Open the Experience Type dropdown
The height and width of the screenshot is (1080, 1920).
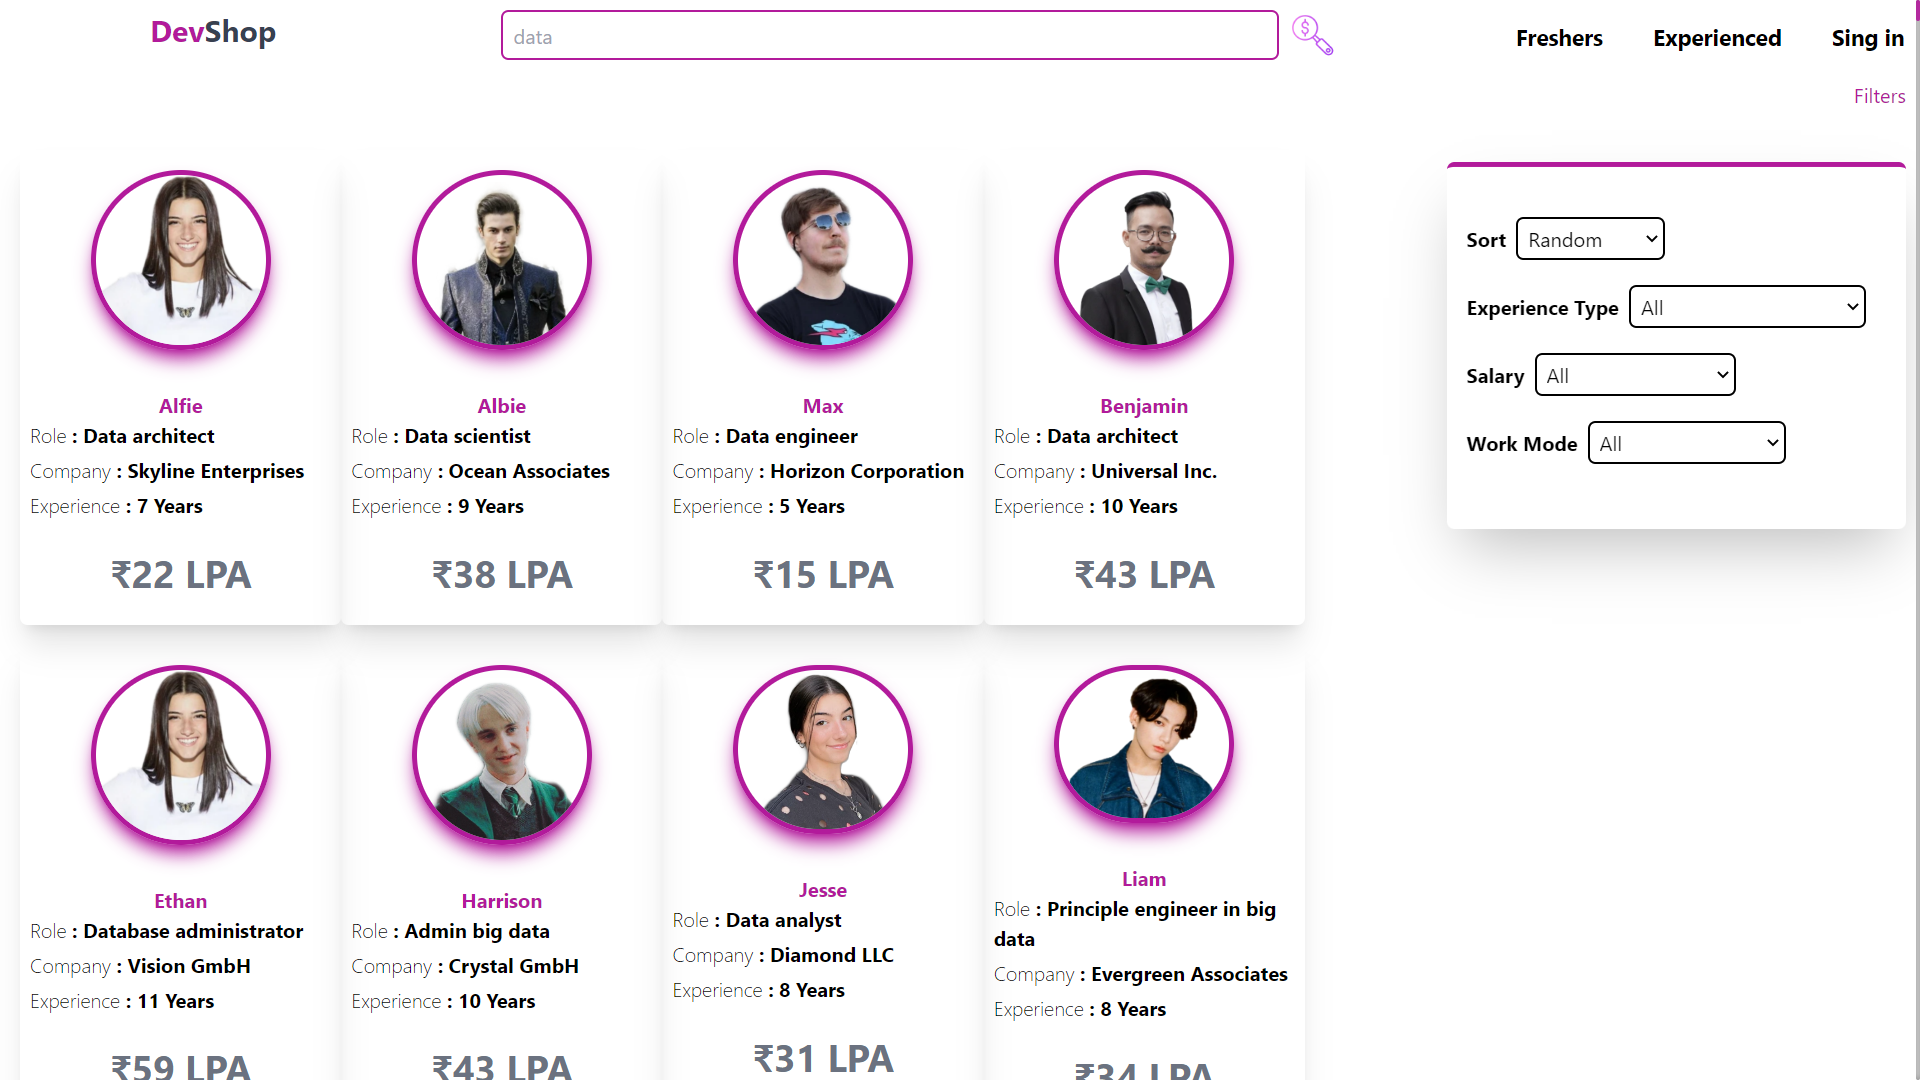pyautogui.click(x=1747, y=307)
